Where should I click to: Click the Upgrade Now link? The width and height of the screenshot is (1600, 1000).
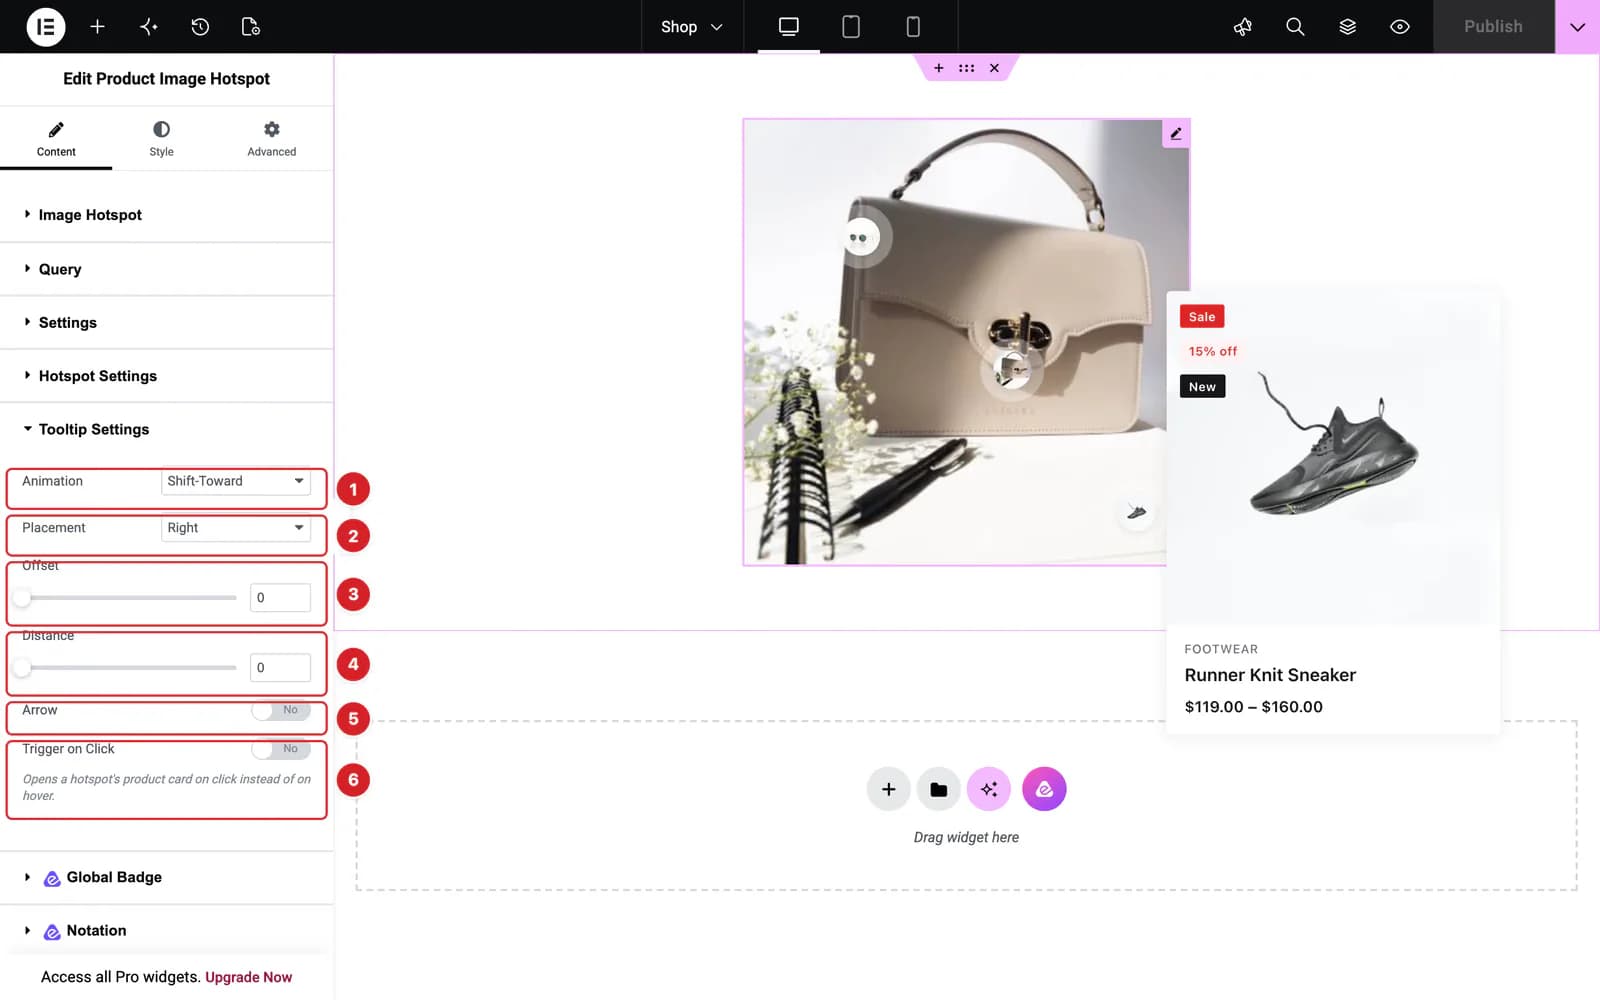tap(248, 977)
